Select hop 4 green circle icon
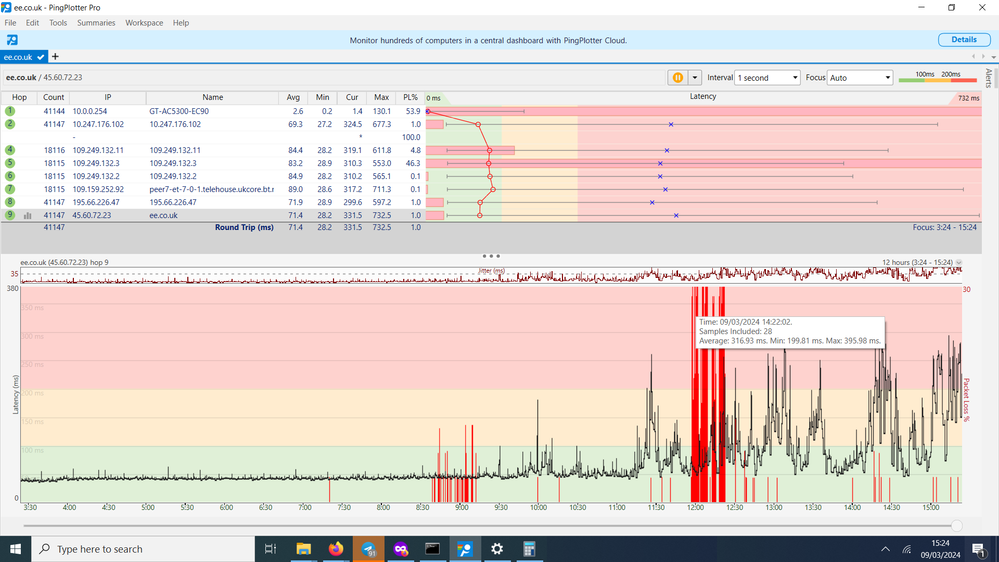 [10, 150]
